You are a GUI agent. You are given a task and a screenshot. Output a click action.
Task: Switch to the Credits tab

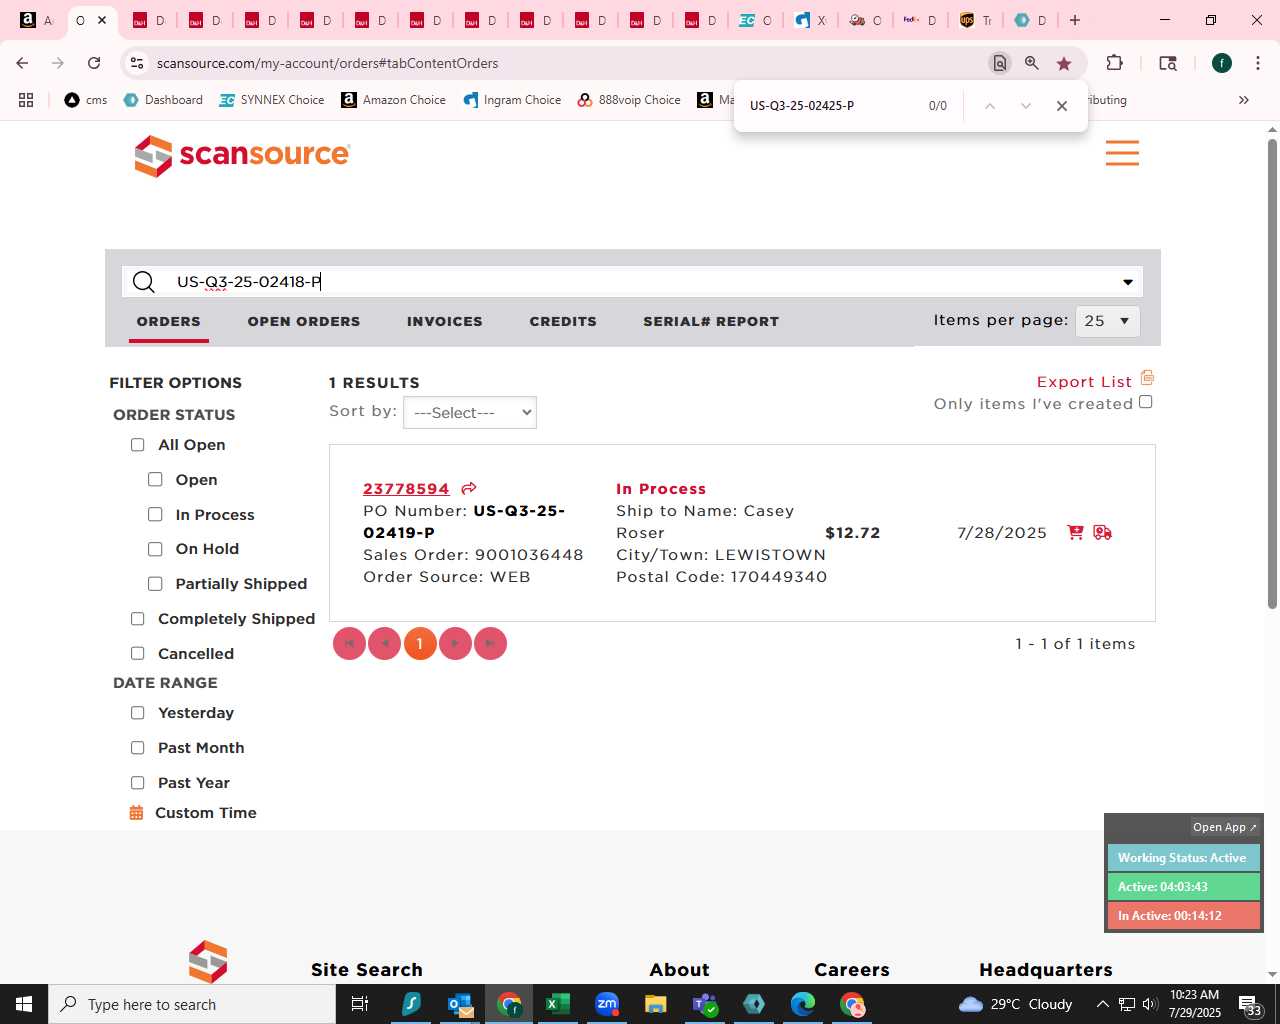coord(563,321)
